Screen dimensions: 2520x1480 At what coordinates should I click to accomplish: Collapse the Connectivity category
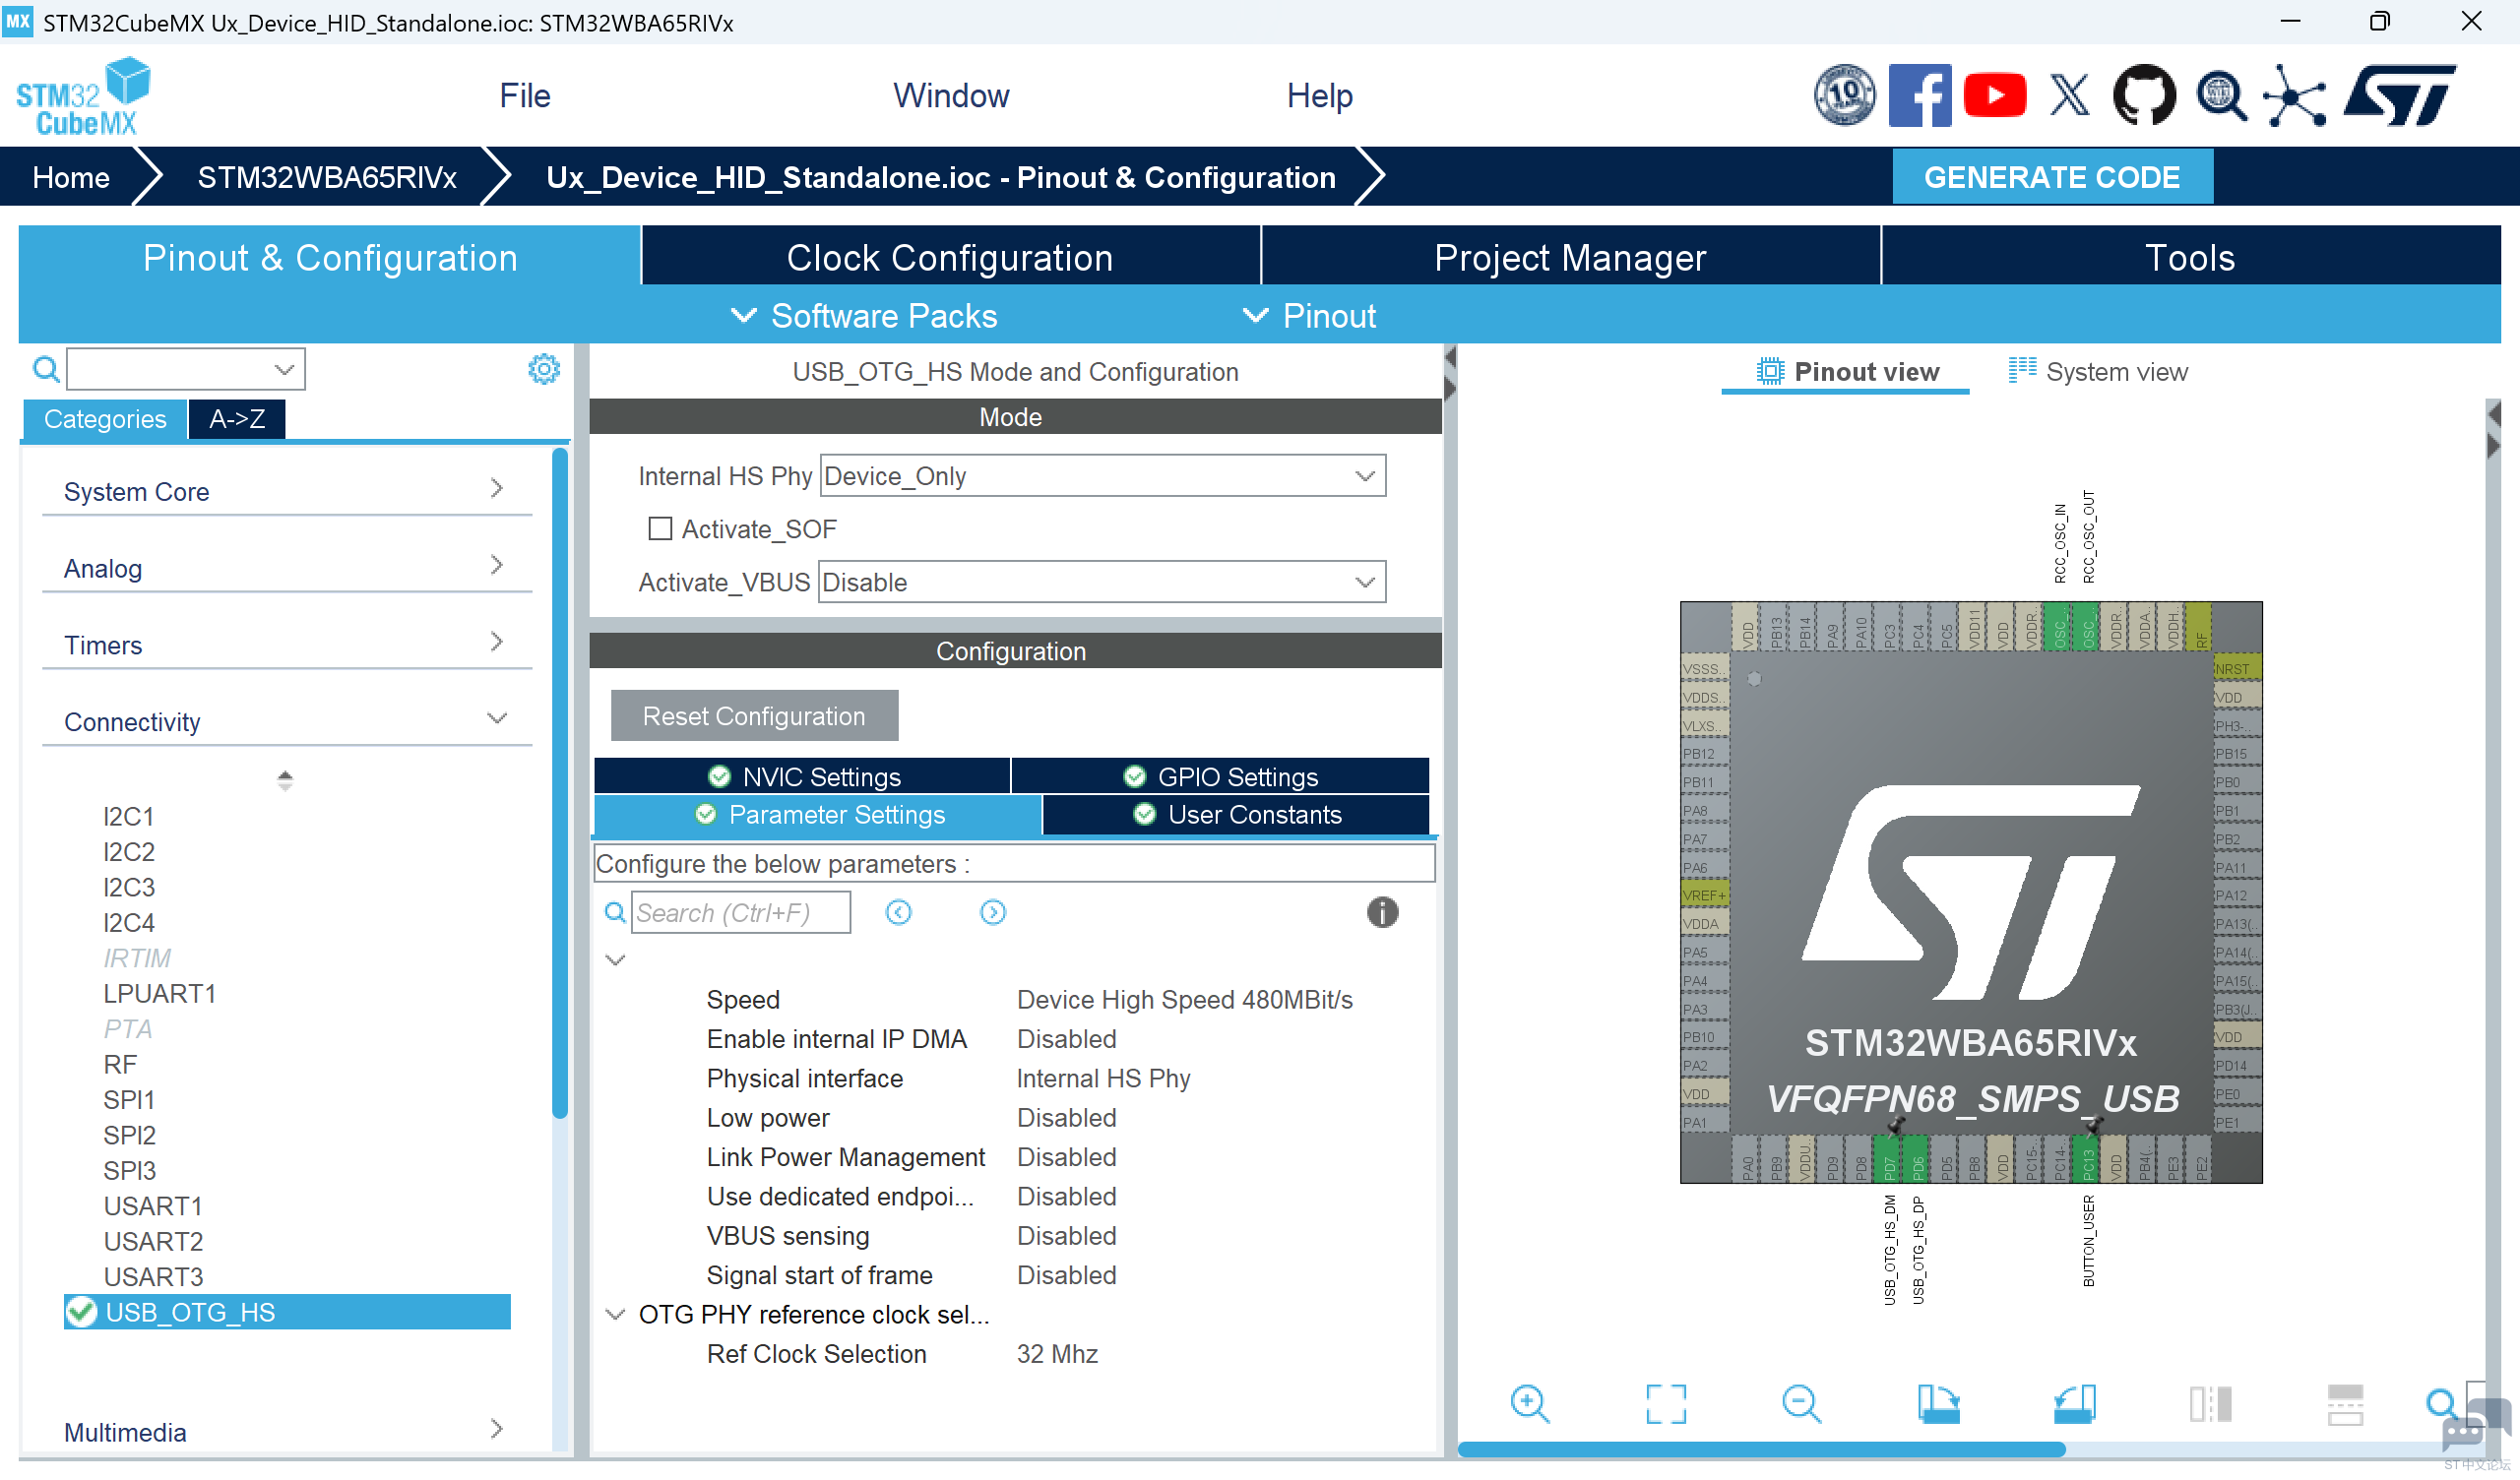tap(287, 722)
